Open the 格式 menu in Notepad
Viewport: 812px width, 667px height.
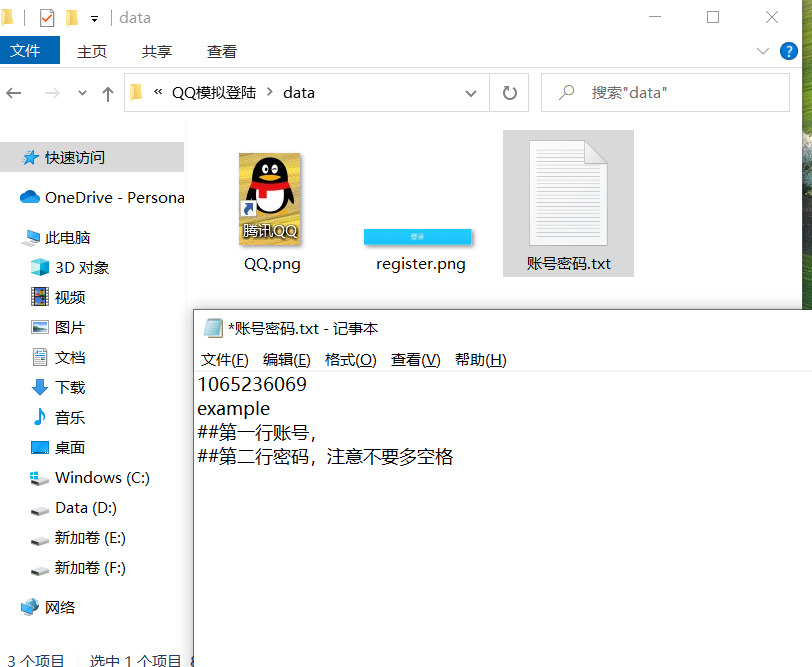point(352,359)
